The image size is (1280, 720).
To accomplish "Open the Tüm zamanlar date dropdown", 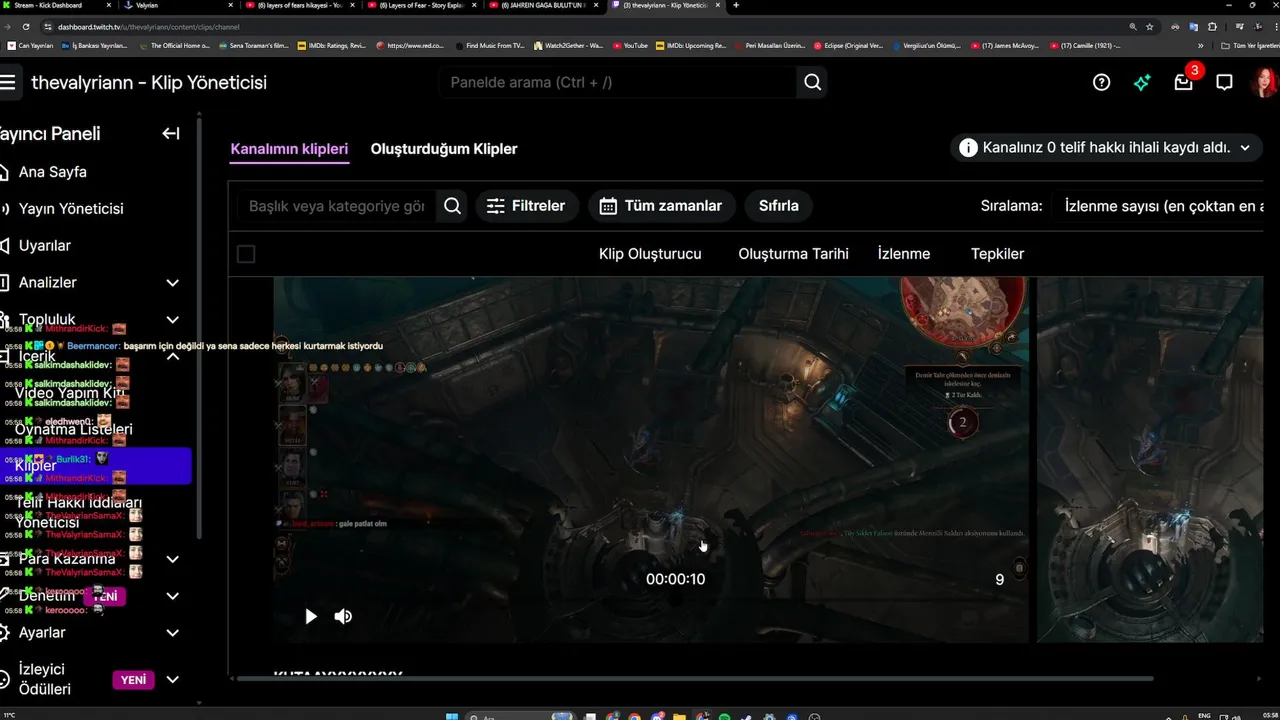I will click(x=661, y=206).
